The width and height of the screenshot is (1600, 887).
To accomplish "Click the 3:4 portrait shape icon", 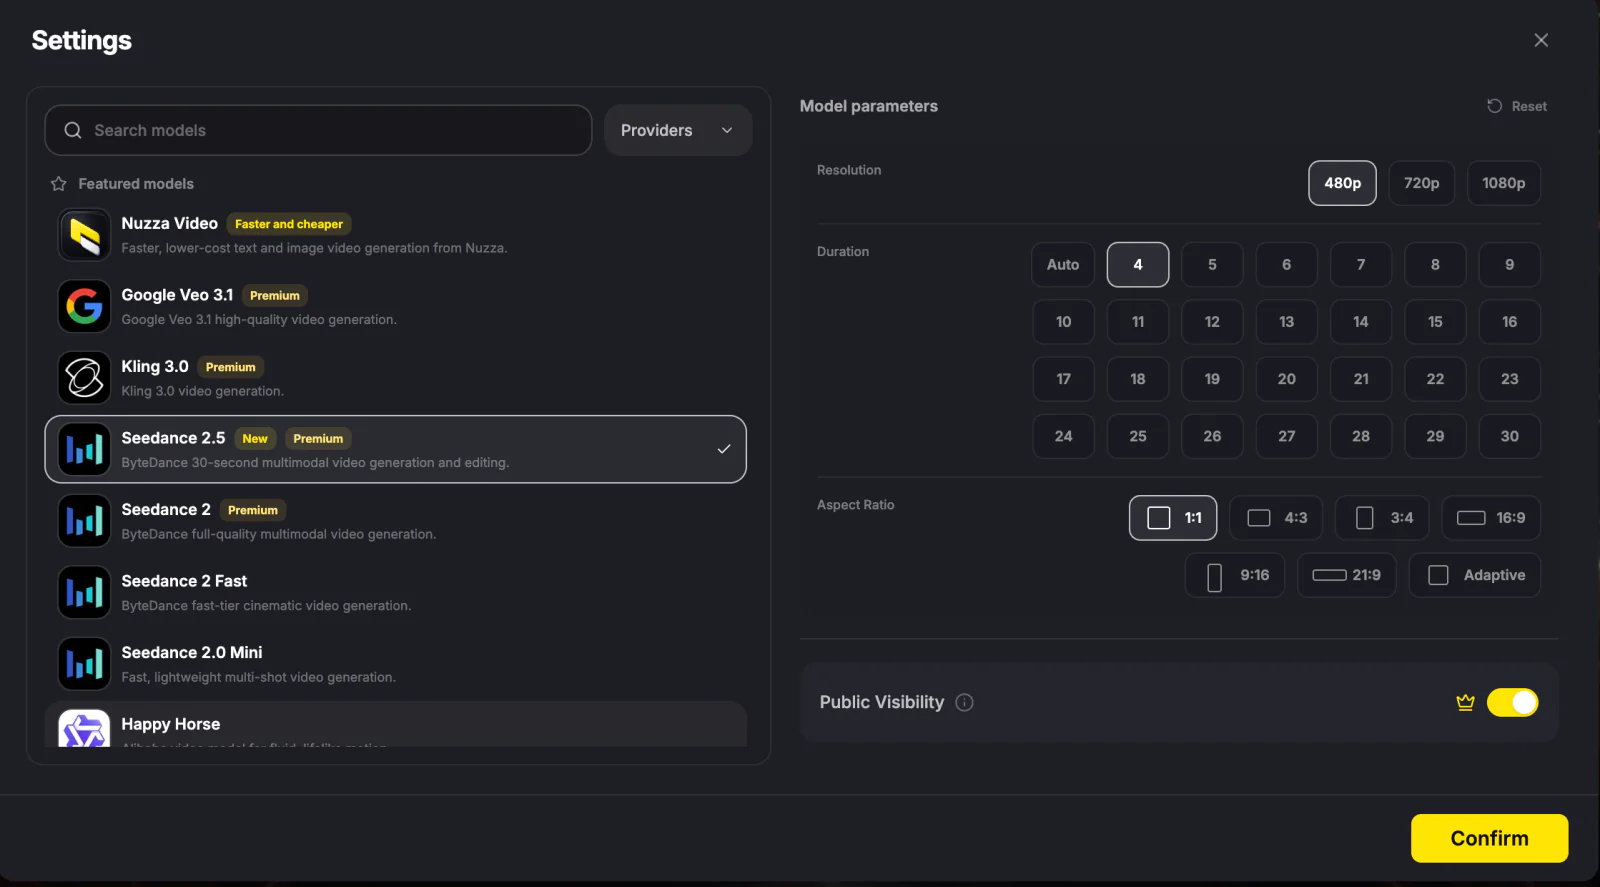I will pos(1364,518).
